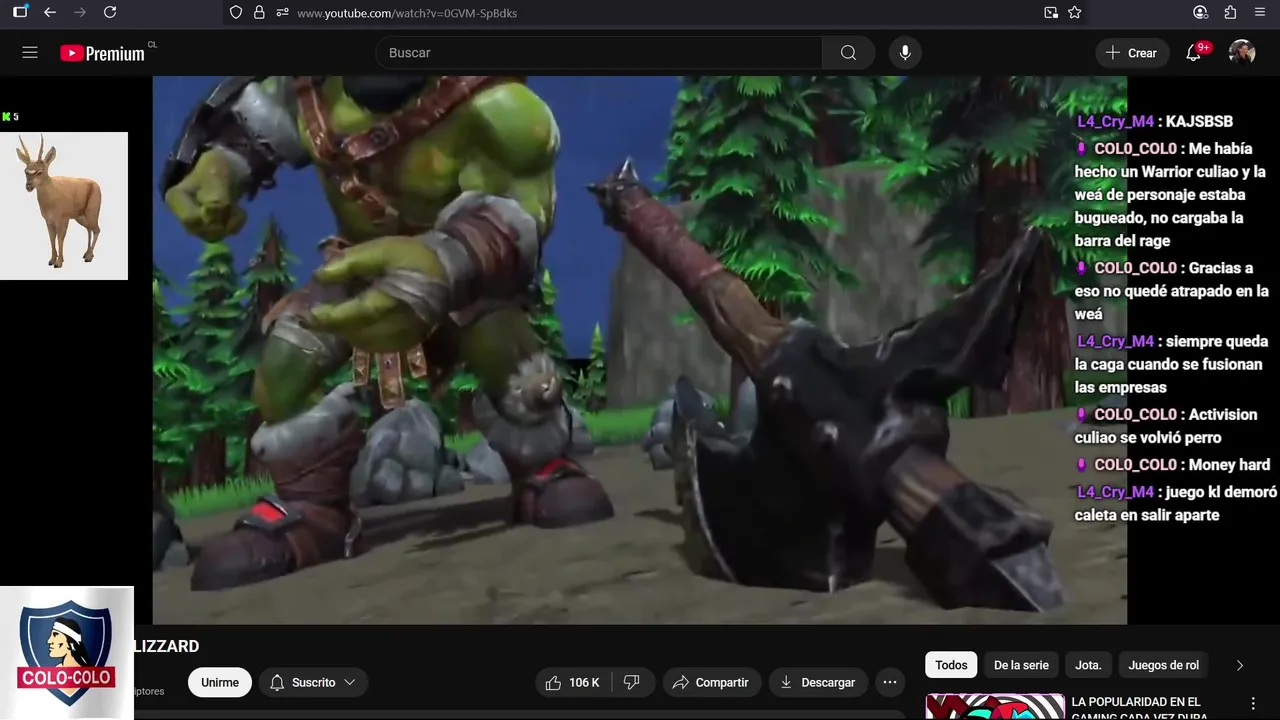This screenshot has width=1280, height=720.
Task: Open the account avatar menu
Action: coord(1242,53)
